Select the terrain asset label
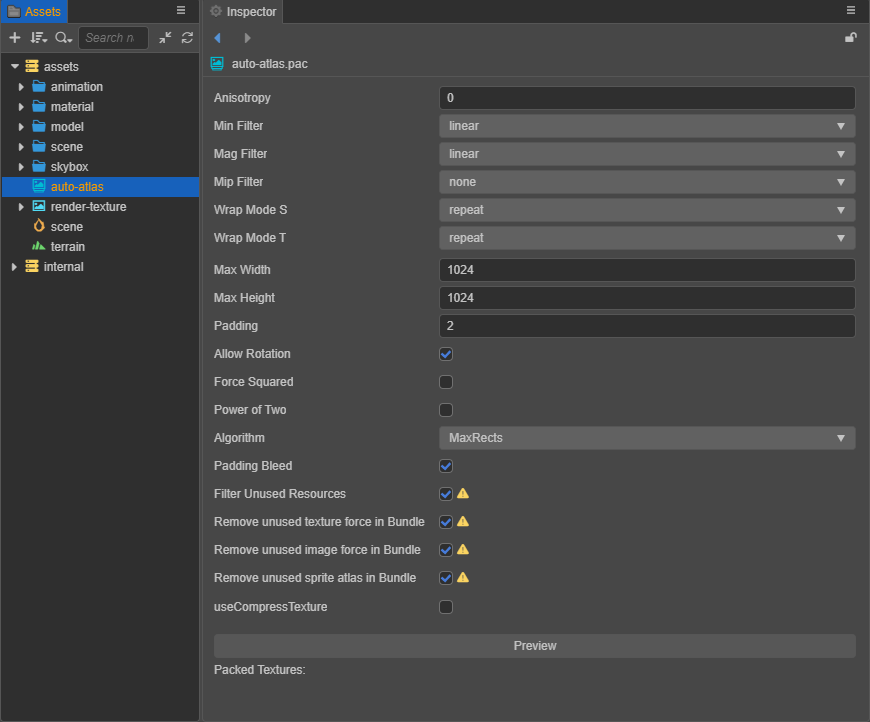Screen dimensions: 870x722 pos(68,246)
